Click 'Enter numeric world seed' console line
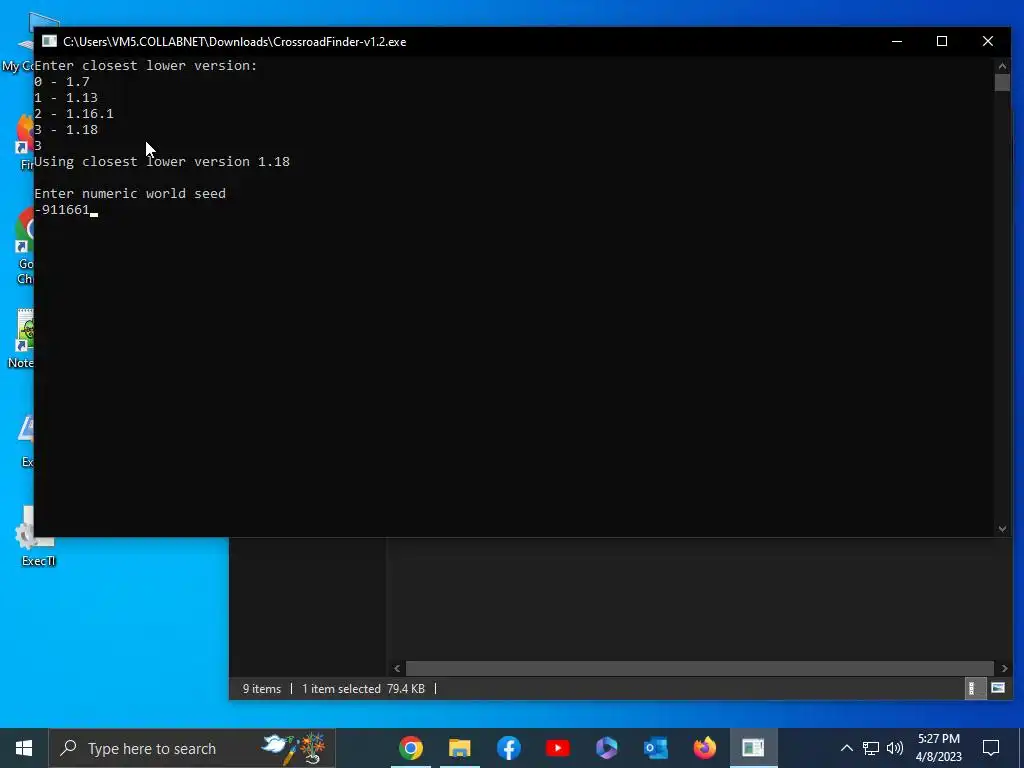 pyautogui.click(x=130, y=193)
